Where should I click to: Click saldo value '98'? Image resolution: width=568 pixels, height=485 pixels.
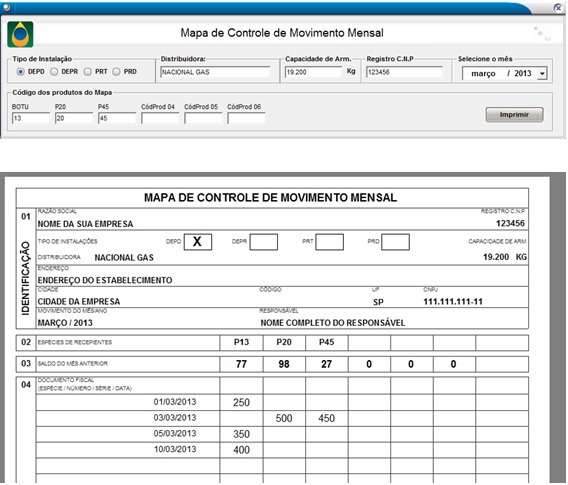pos(284,364)
